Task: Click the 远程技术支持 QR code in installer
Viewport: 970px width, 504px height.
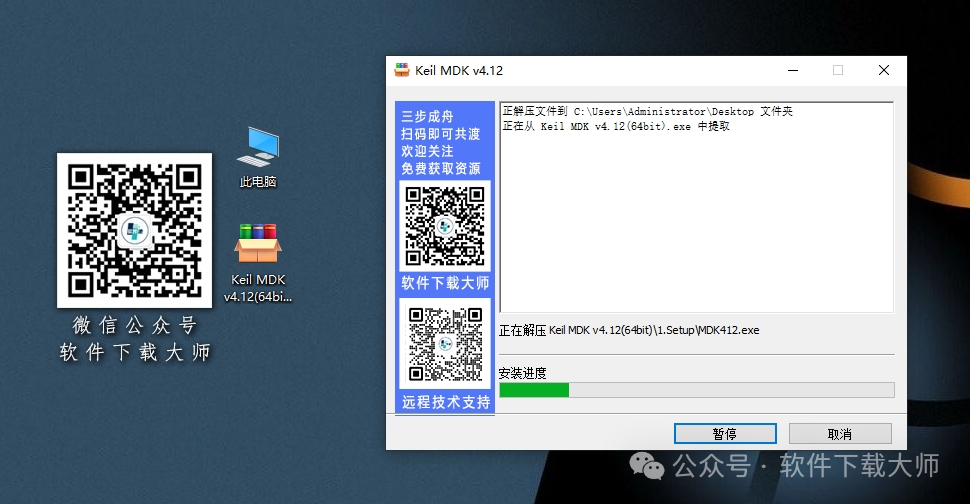Action: (x=445, y=343)
